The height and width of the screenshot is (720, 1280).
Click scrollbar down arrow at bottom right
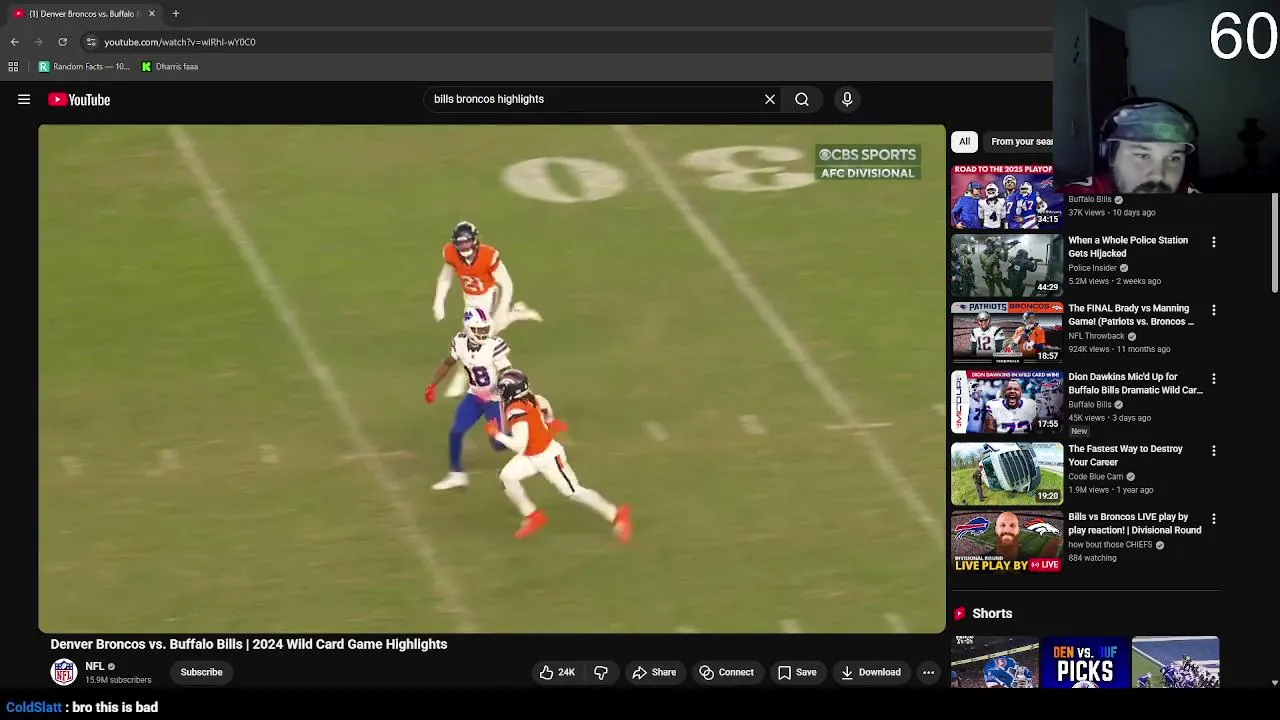1275,683
